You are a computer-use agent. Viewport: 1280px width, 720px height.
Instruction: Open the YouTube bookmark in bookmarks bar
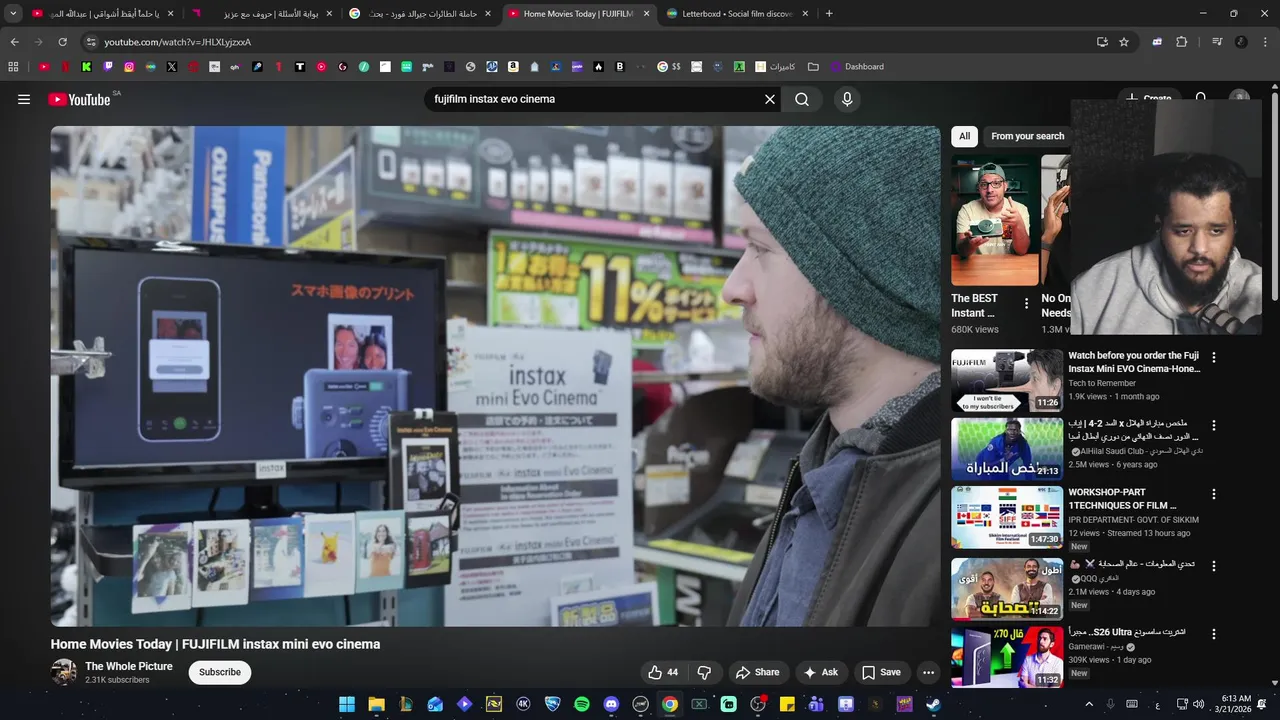[x=44, y=67]
